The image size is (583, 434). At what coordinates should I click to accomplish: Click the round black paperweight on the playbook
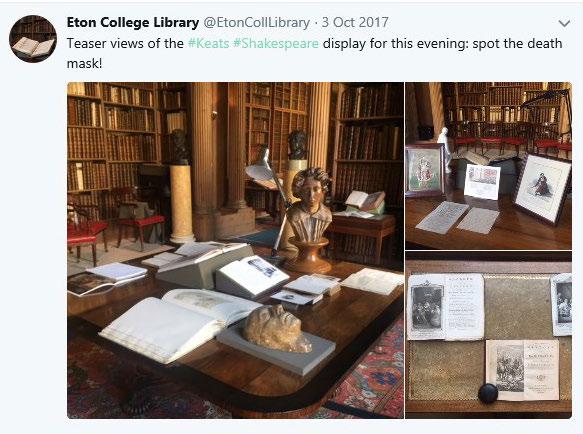point(487,393)
